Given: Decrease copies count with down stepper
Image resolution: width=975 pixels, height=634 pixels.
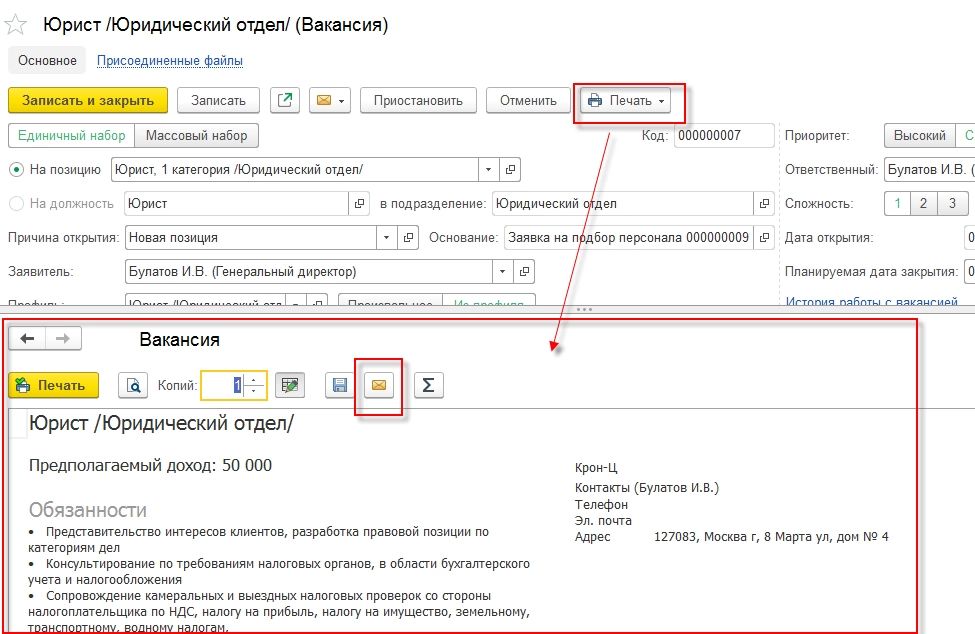Looking at the screenshot, I should tap(254, 391).
